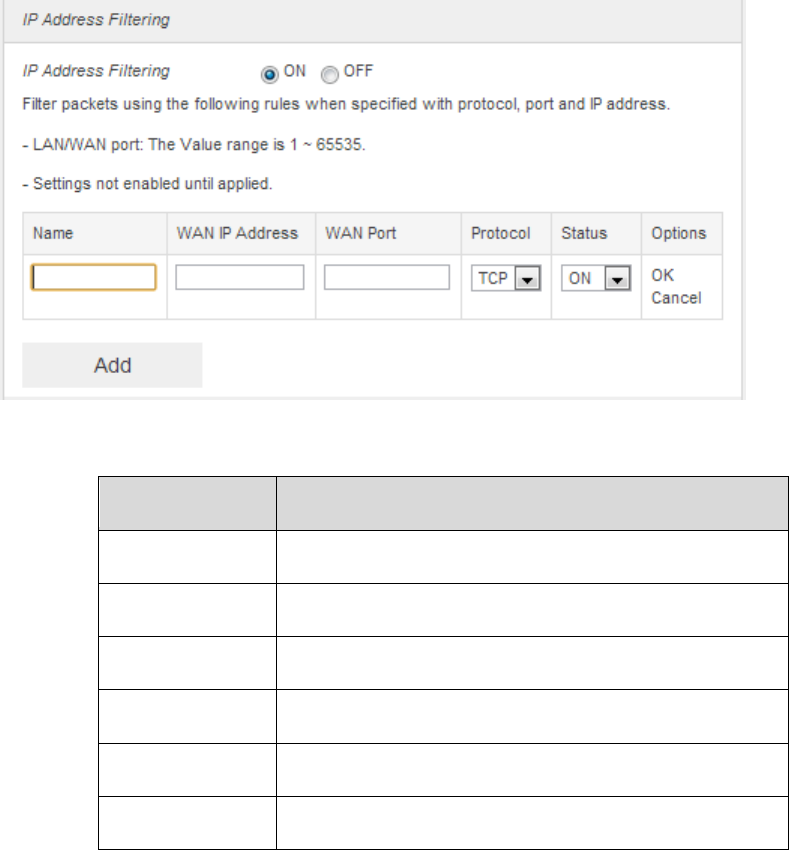789x850 pixels.
Task: Click the Name column header
Action: coord(53,233)
